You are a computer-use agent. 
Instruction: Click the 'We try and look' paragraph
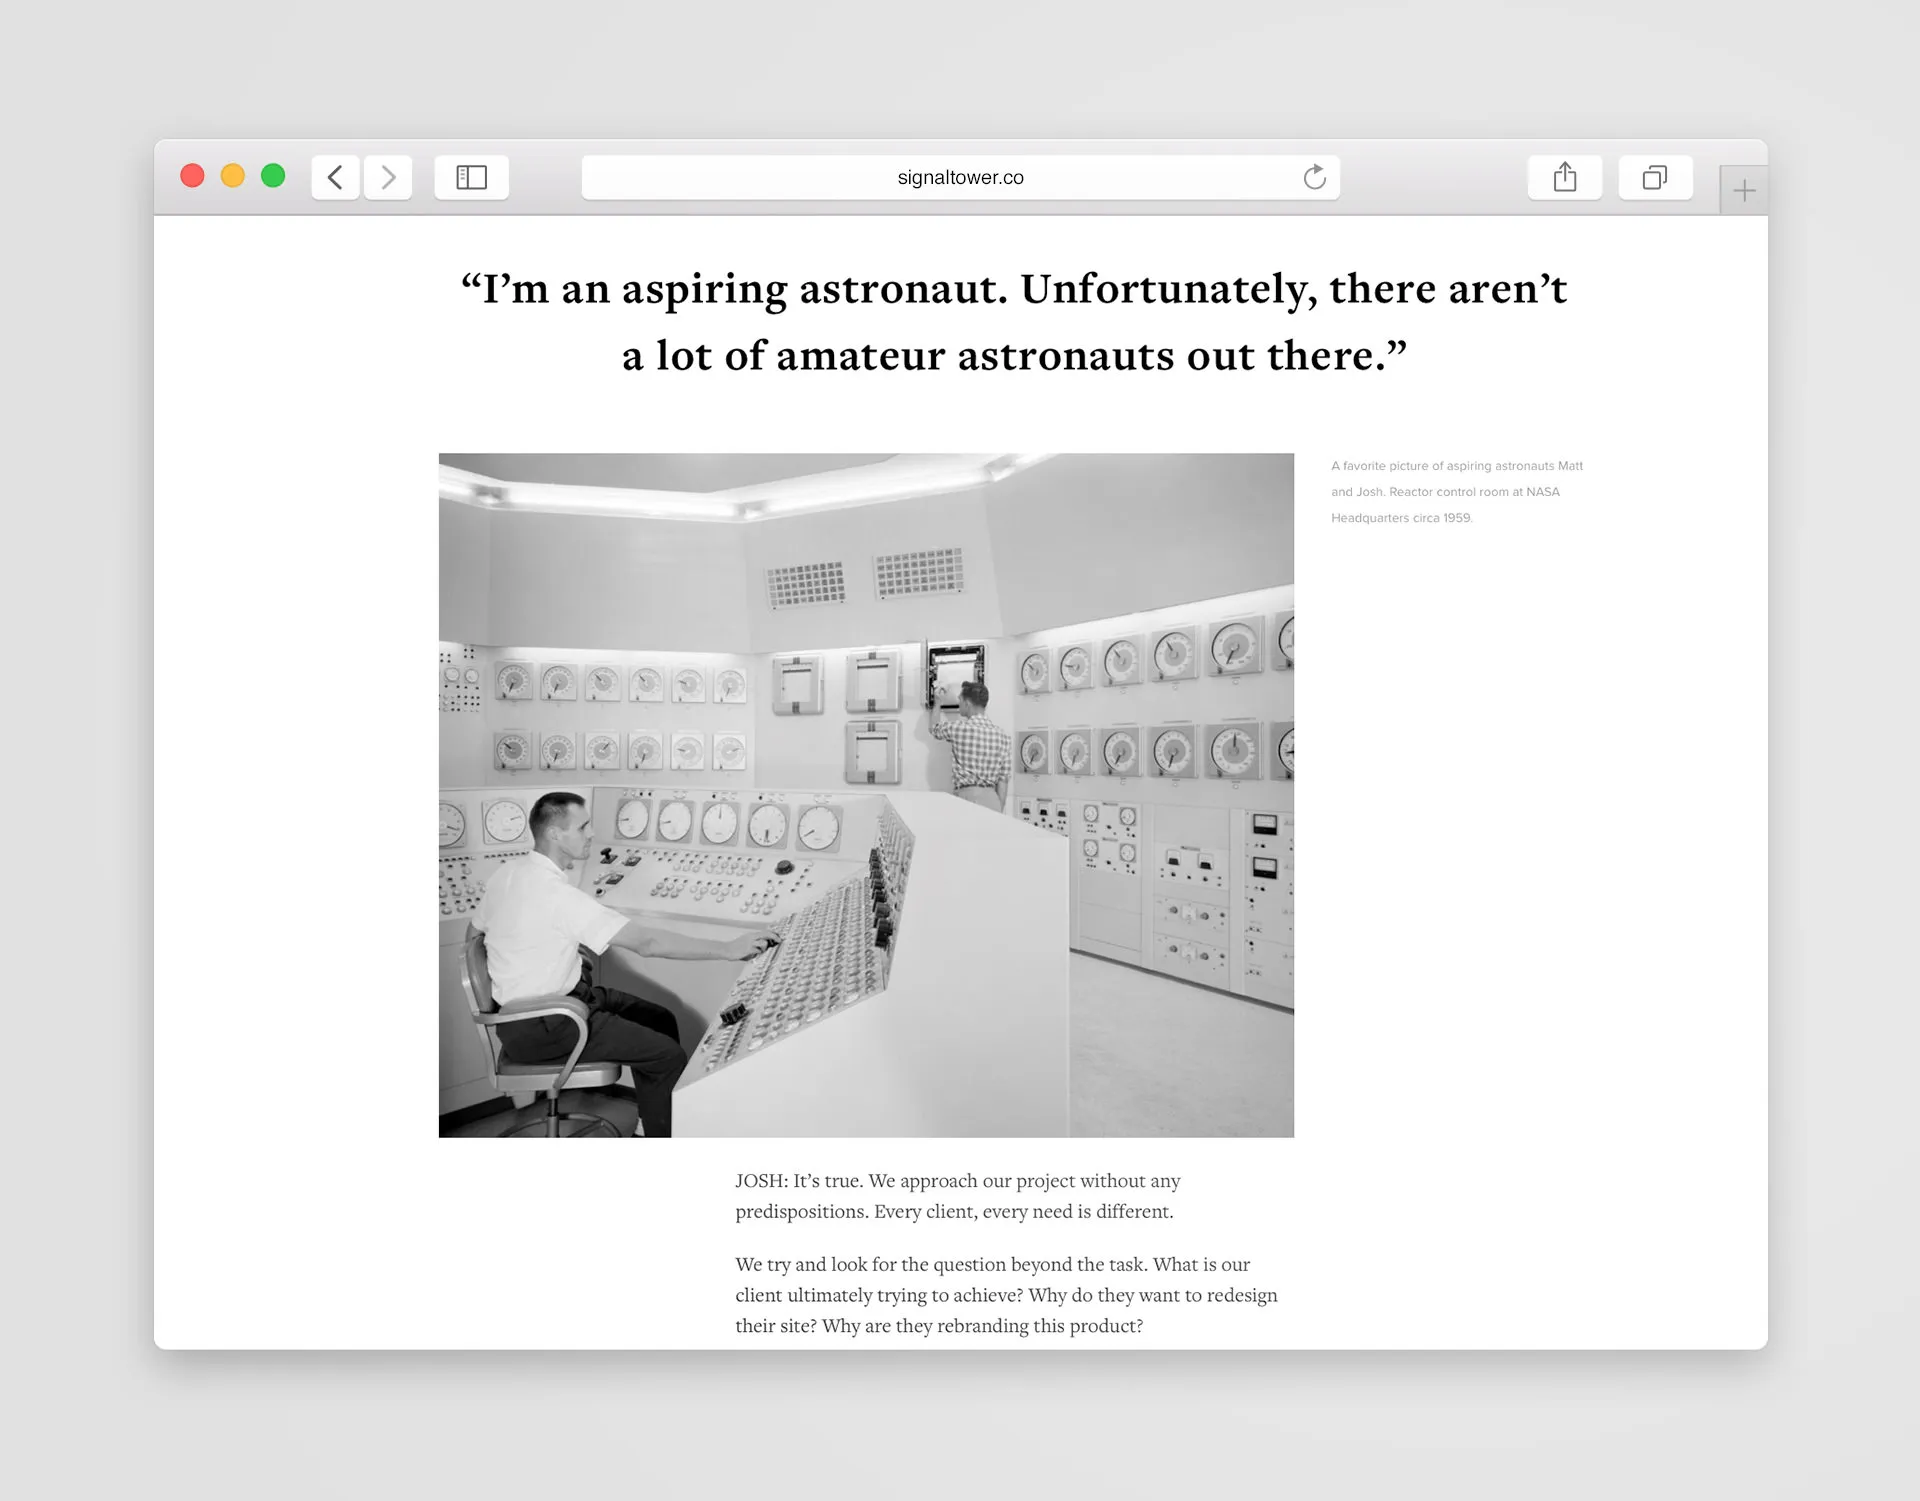1006,1295
